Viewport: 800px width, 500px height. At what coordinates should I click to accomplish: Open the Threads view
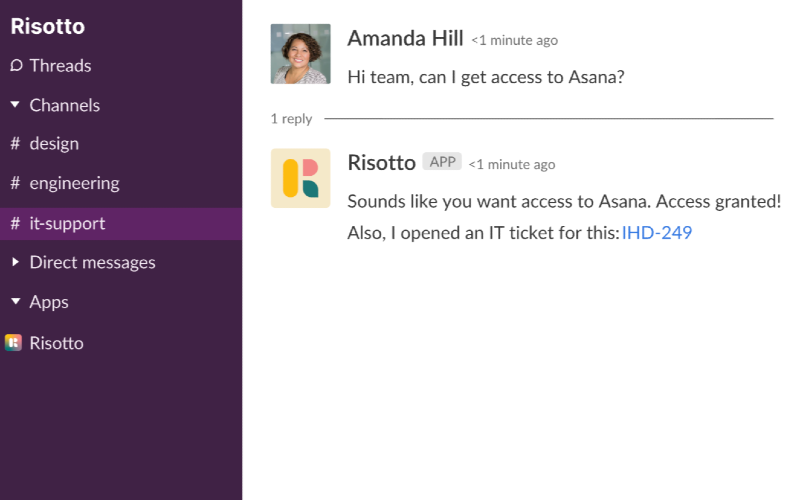pos(60,65)
